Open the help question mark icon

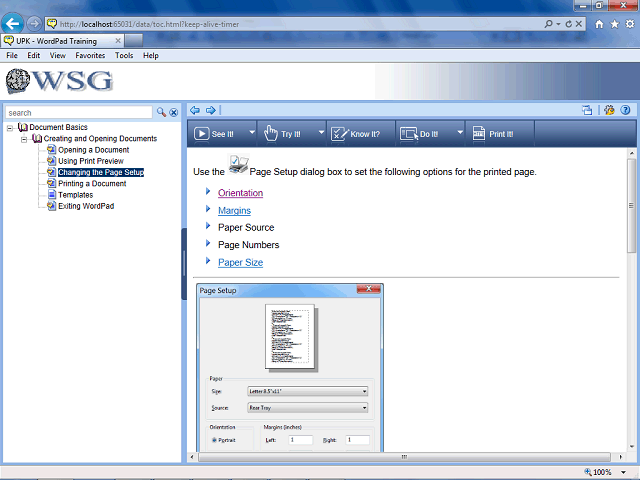pyautogui.click(x=625, y=110)
